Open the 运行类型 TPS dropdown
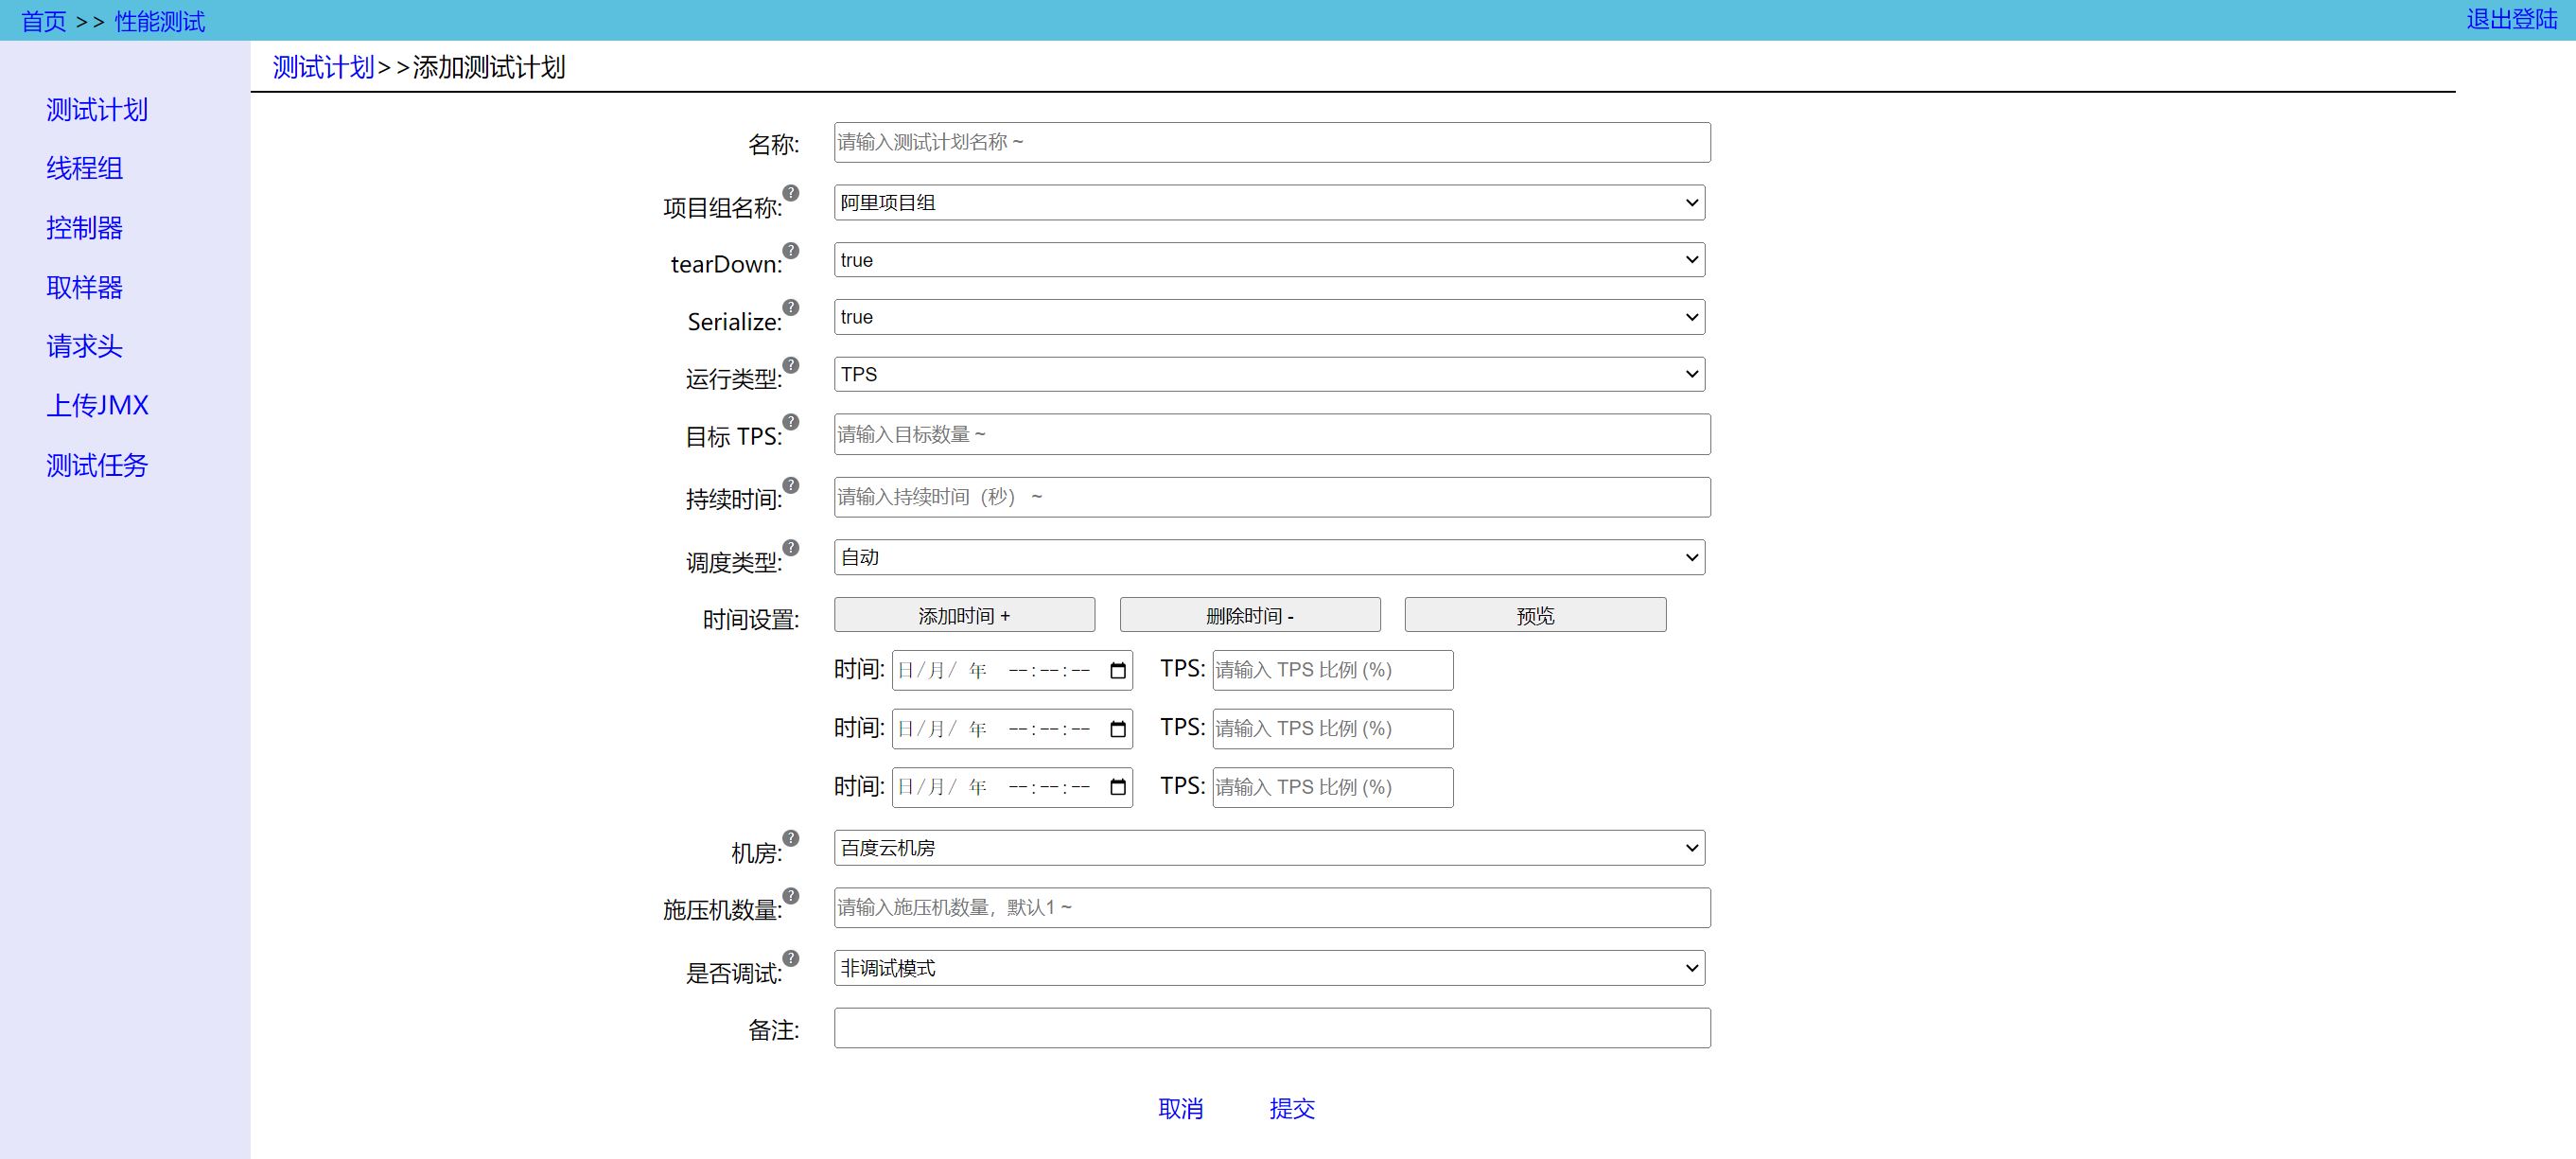Image resolution: width=2576 pixels, height=1159 pixels. pyautogui.click(x=1268, y=375)
